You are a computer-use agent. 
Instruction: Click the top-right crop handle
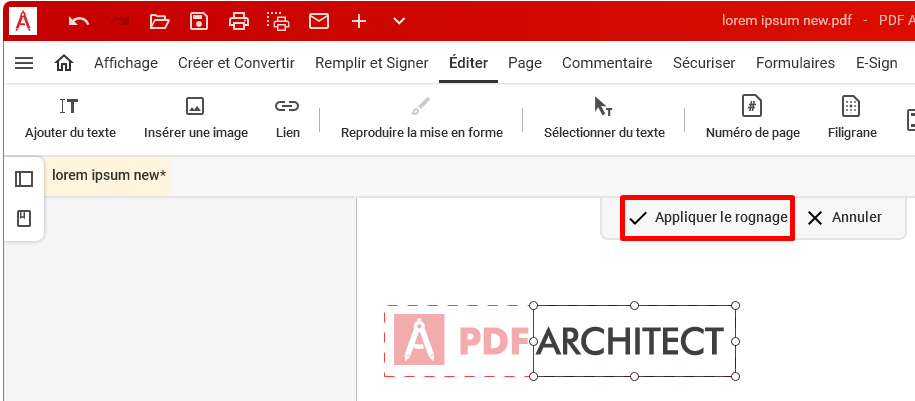tap(735, 305)
